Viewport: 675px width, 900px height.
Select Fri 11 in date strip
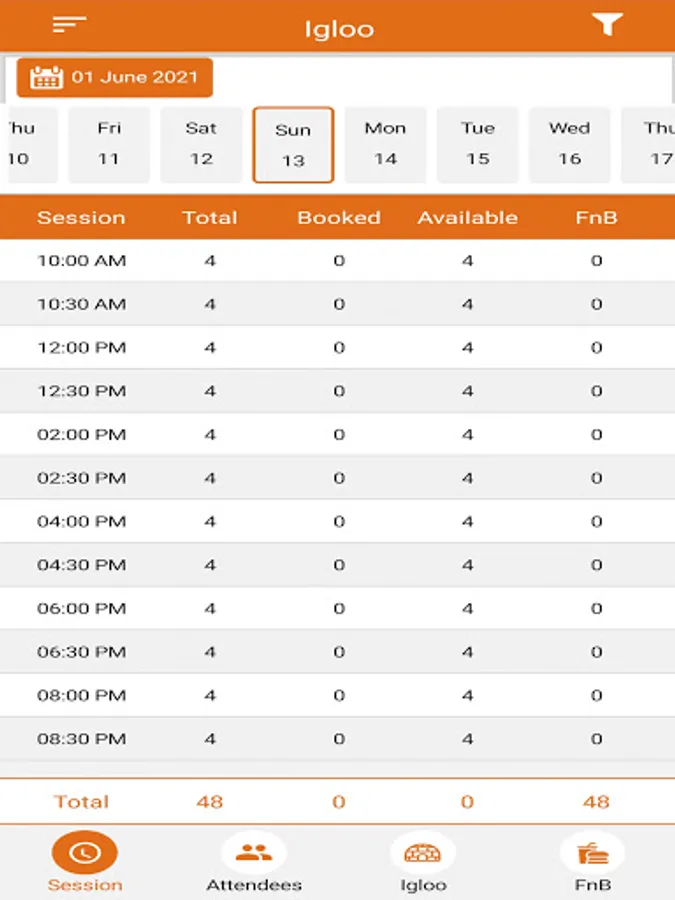[x=109, y=144]
